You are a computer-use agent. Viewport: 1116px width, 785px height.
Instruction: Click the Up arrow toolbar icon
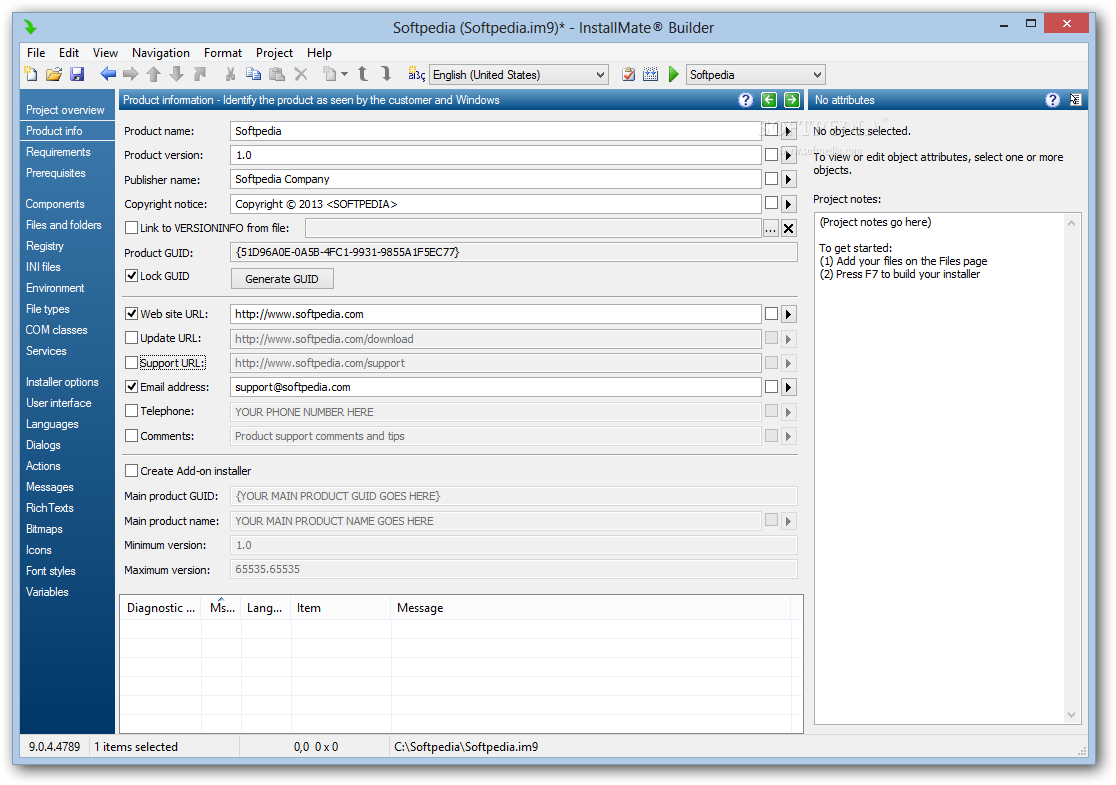coord(154,74)
